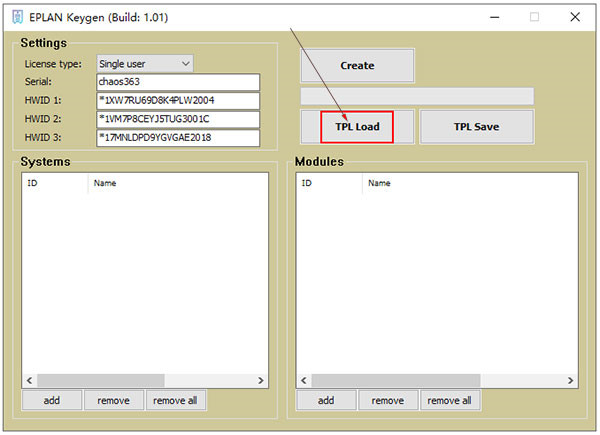The height and width of the screenshot is (435, 600).
Task: Click the Create button
Action: point(357,65)
